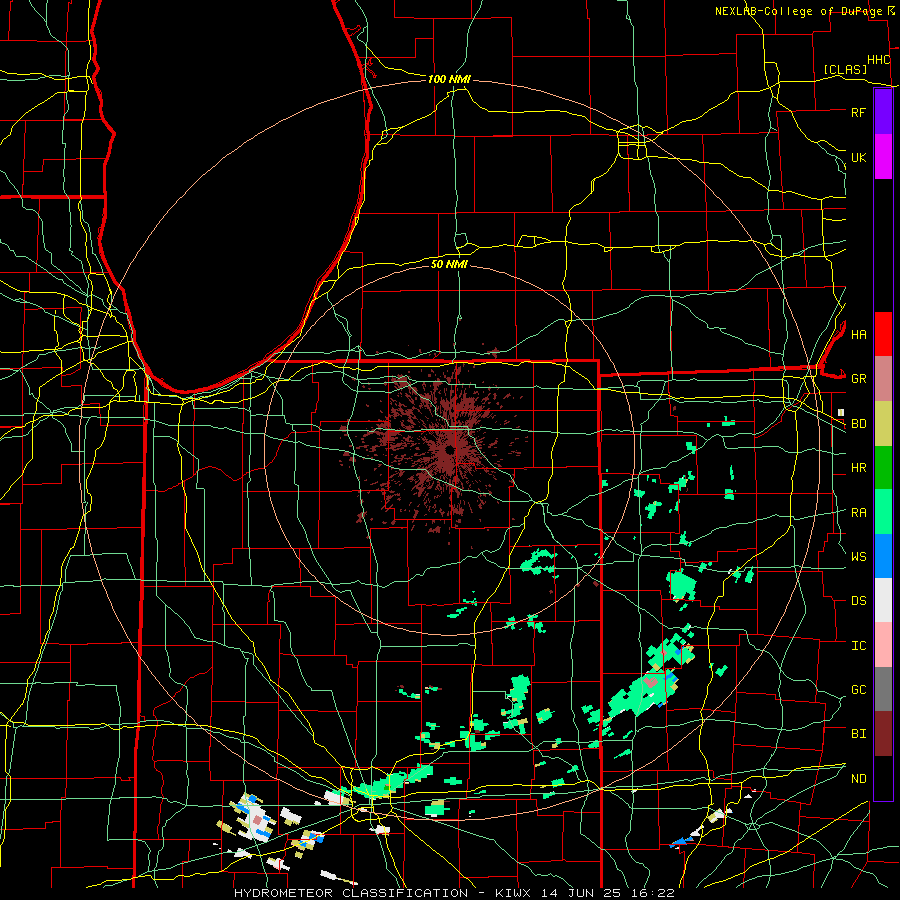Click the blue WS legend color block

click(883, 556)
